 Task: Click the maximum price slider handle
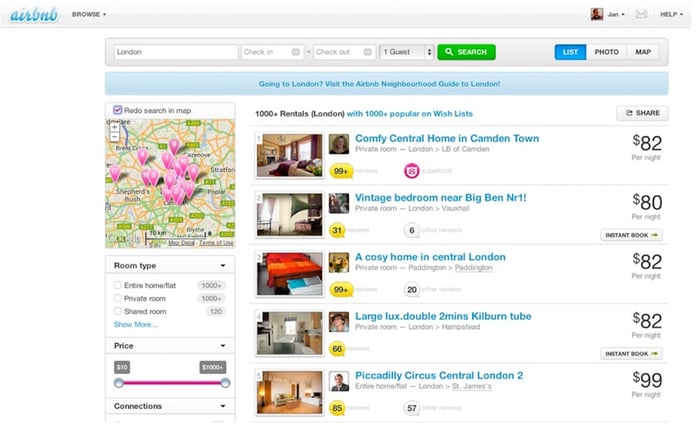225,383
